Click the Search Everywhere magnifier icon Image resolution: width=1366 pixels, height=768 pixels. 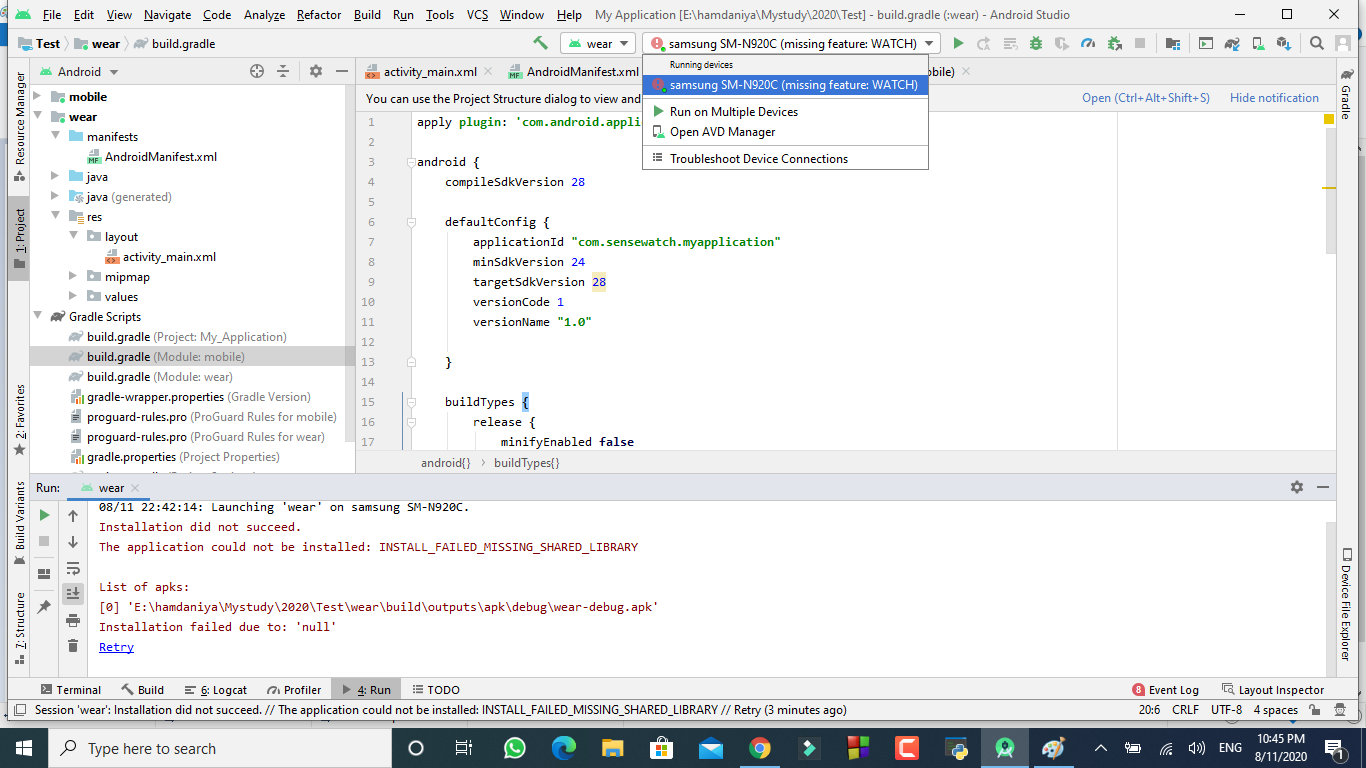[1317, 43]
